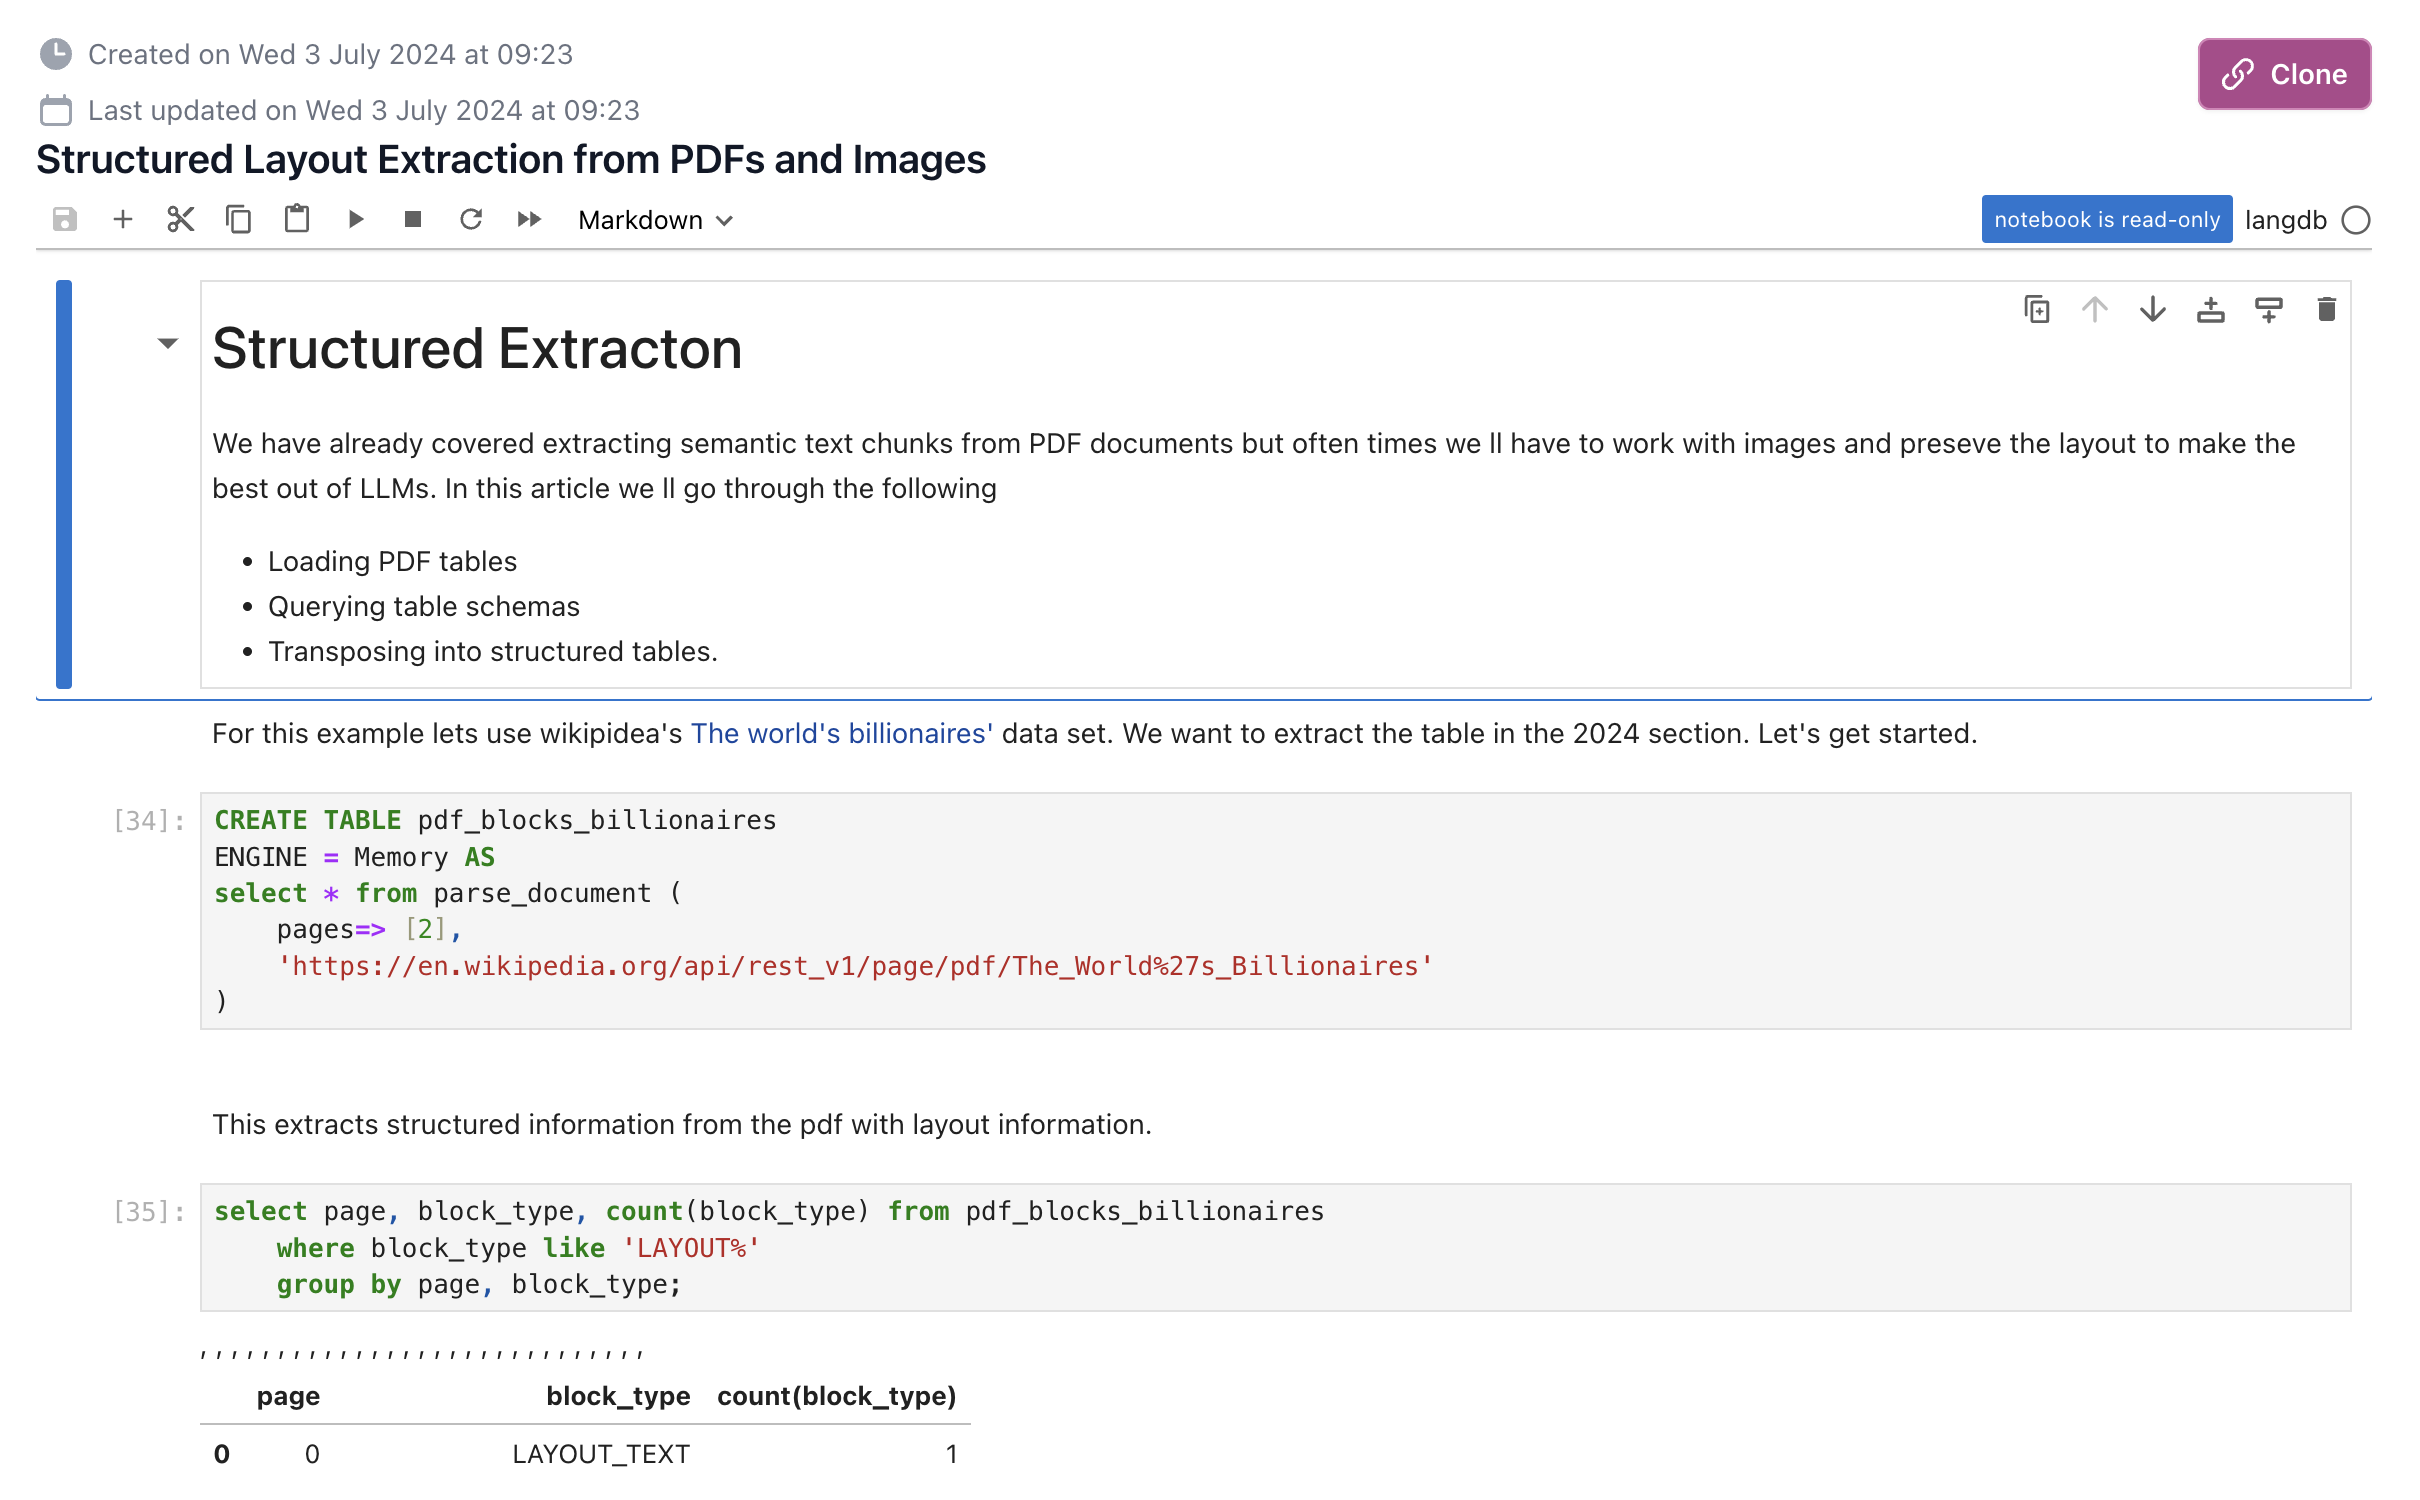This screenshot has width=2420, height=1500.
Task: Click the clock icon beside created date
Action: [56, 54]
